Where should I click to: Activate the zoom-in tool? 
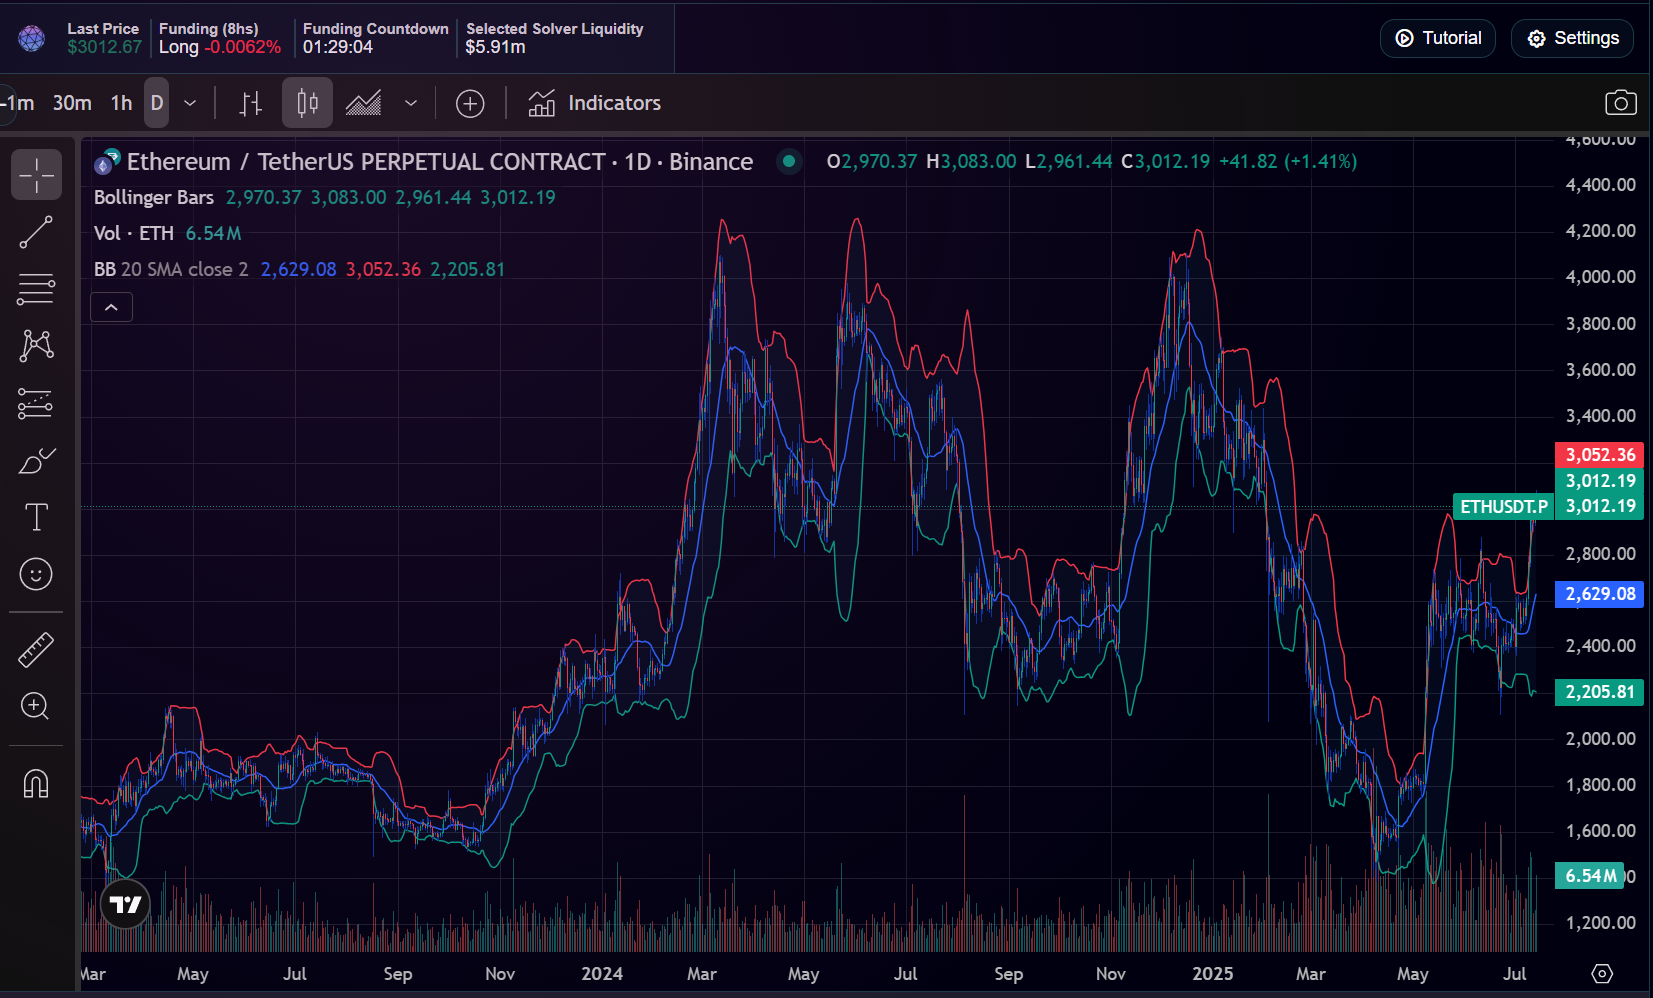pyautogui.click(x=36, y=706)
